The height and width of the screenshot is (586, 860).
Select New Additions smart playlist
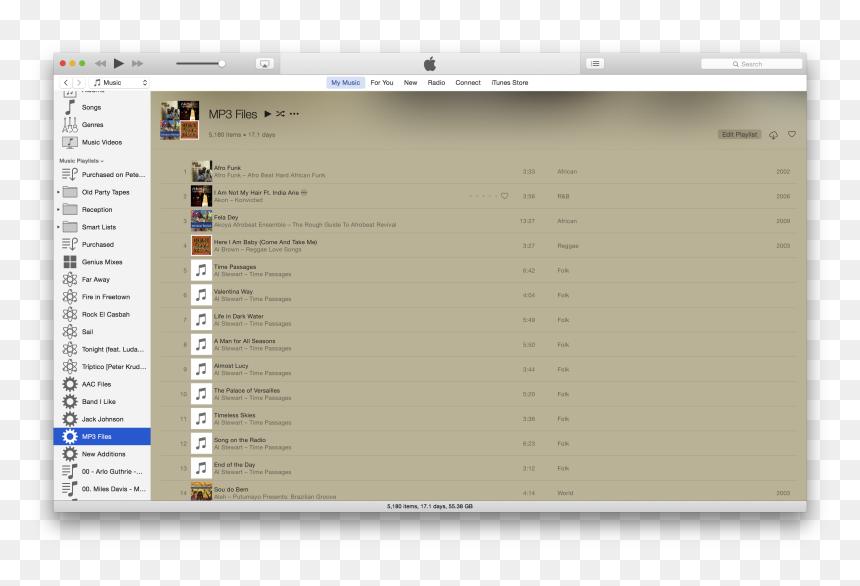[x=102, y=454]
